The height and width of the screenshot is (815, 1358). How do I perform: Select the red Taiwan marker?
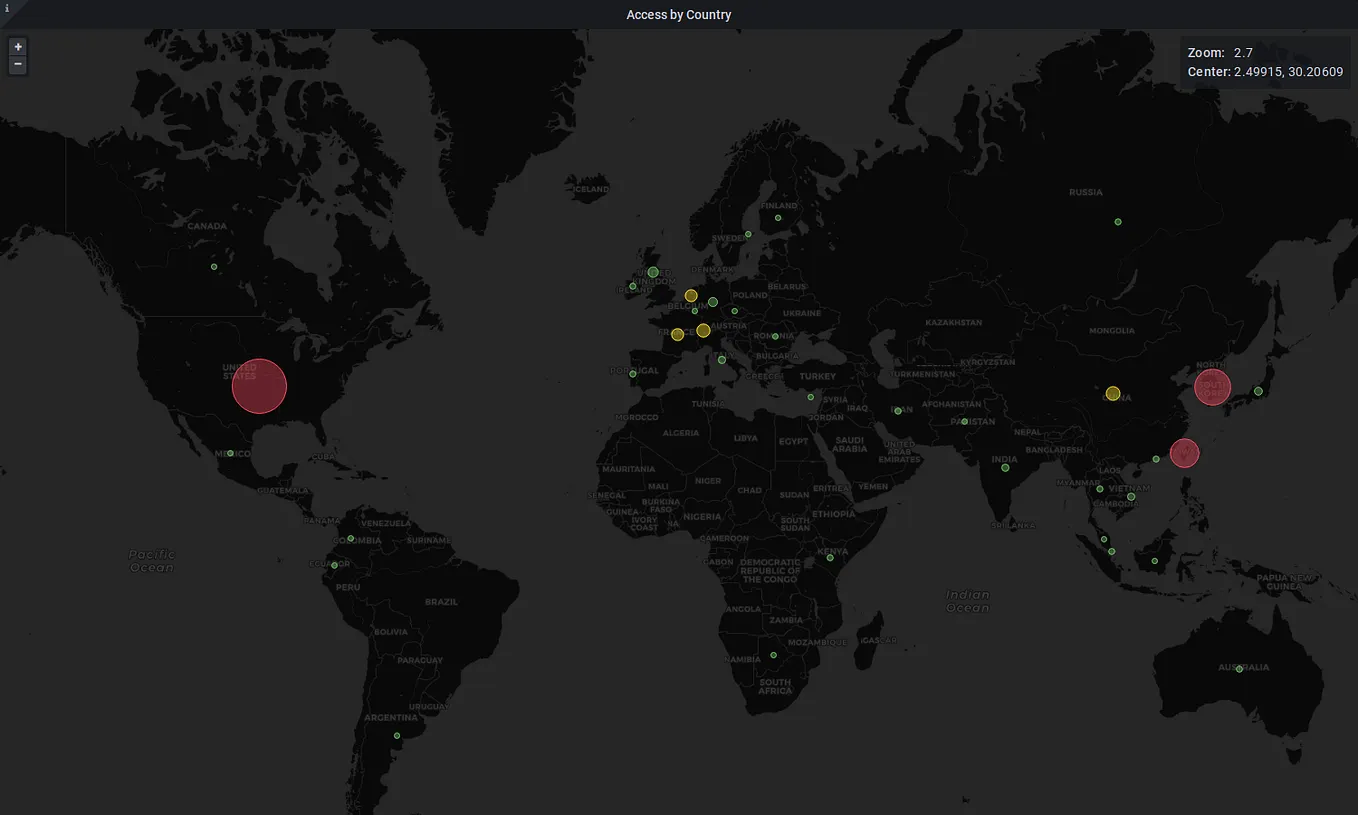tap(1184, 453)
